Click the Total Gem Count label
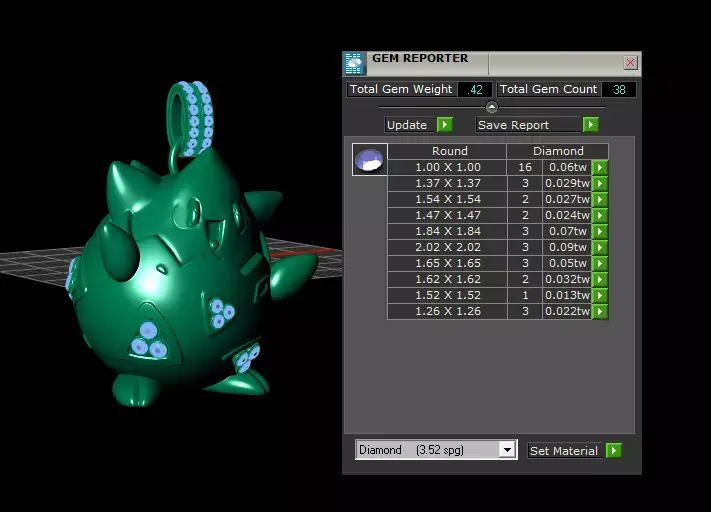Screen dimensions: 711x512 point(549,89)
